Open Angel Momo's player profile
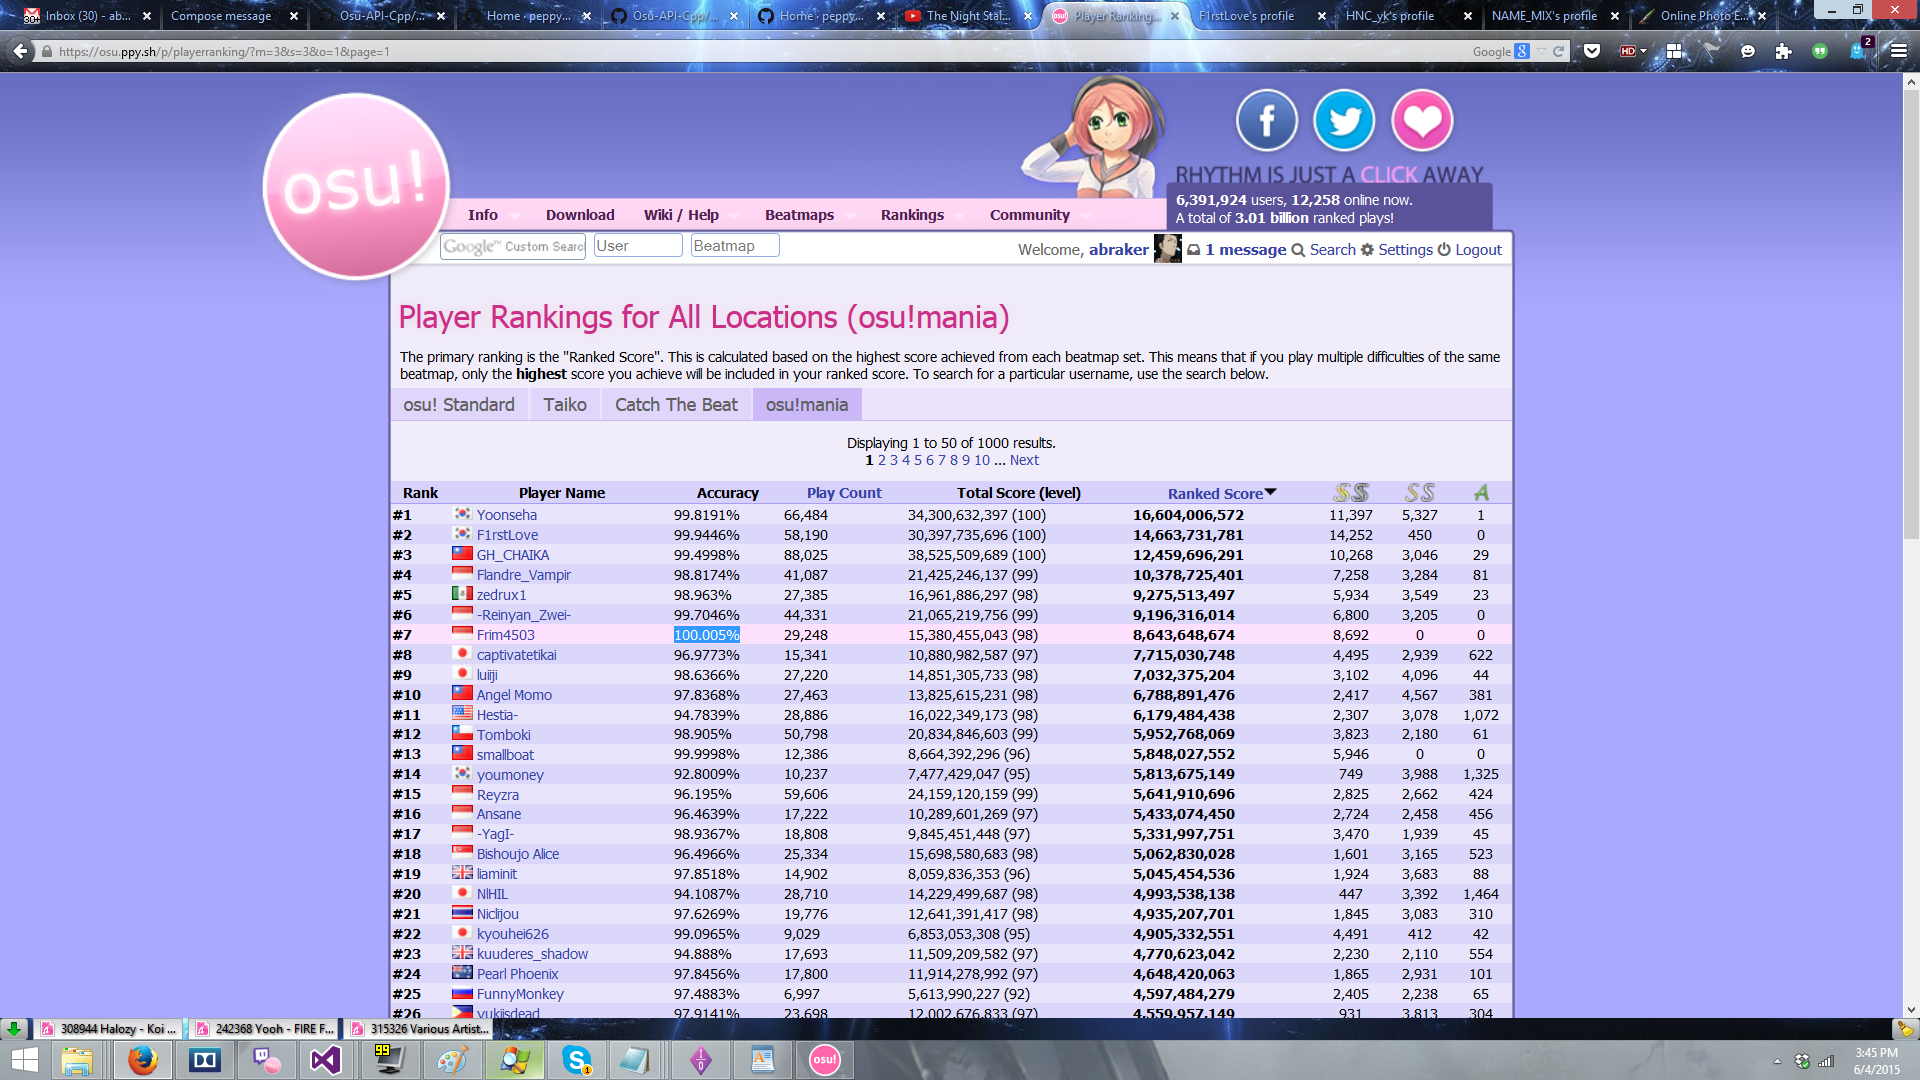 tap(514, 695)
